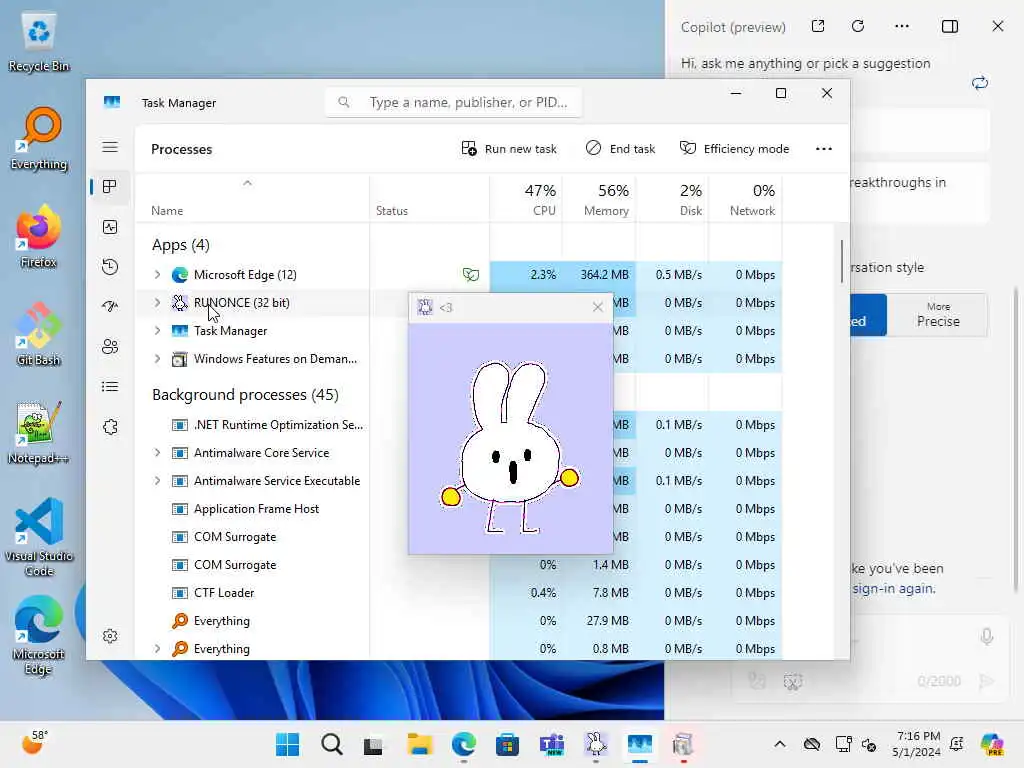Click the bunny icon in popup title bar

[424, 307]
